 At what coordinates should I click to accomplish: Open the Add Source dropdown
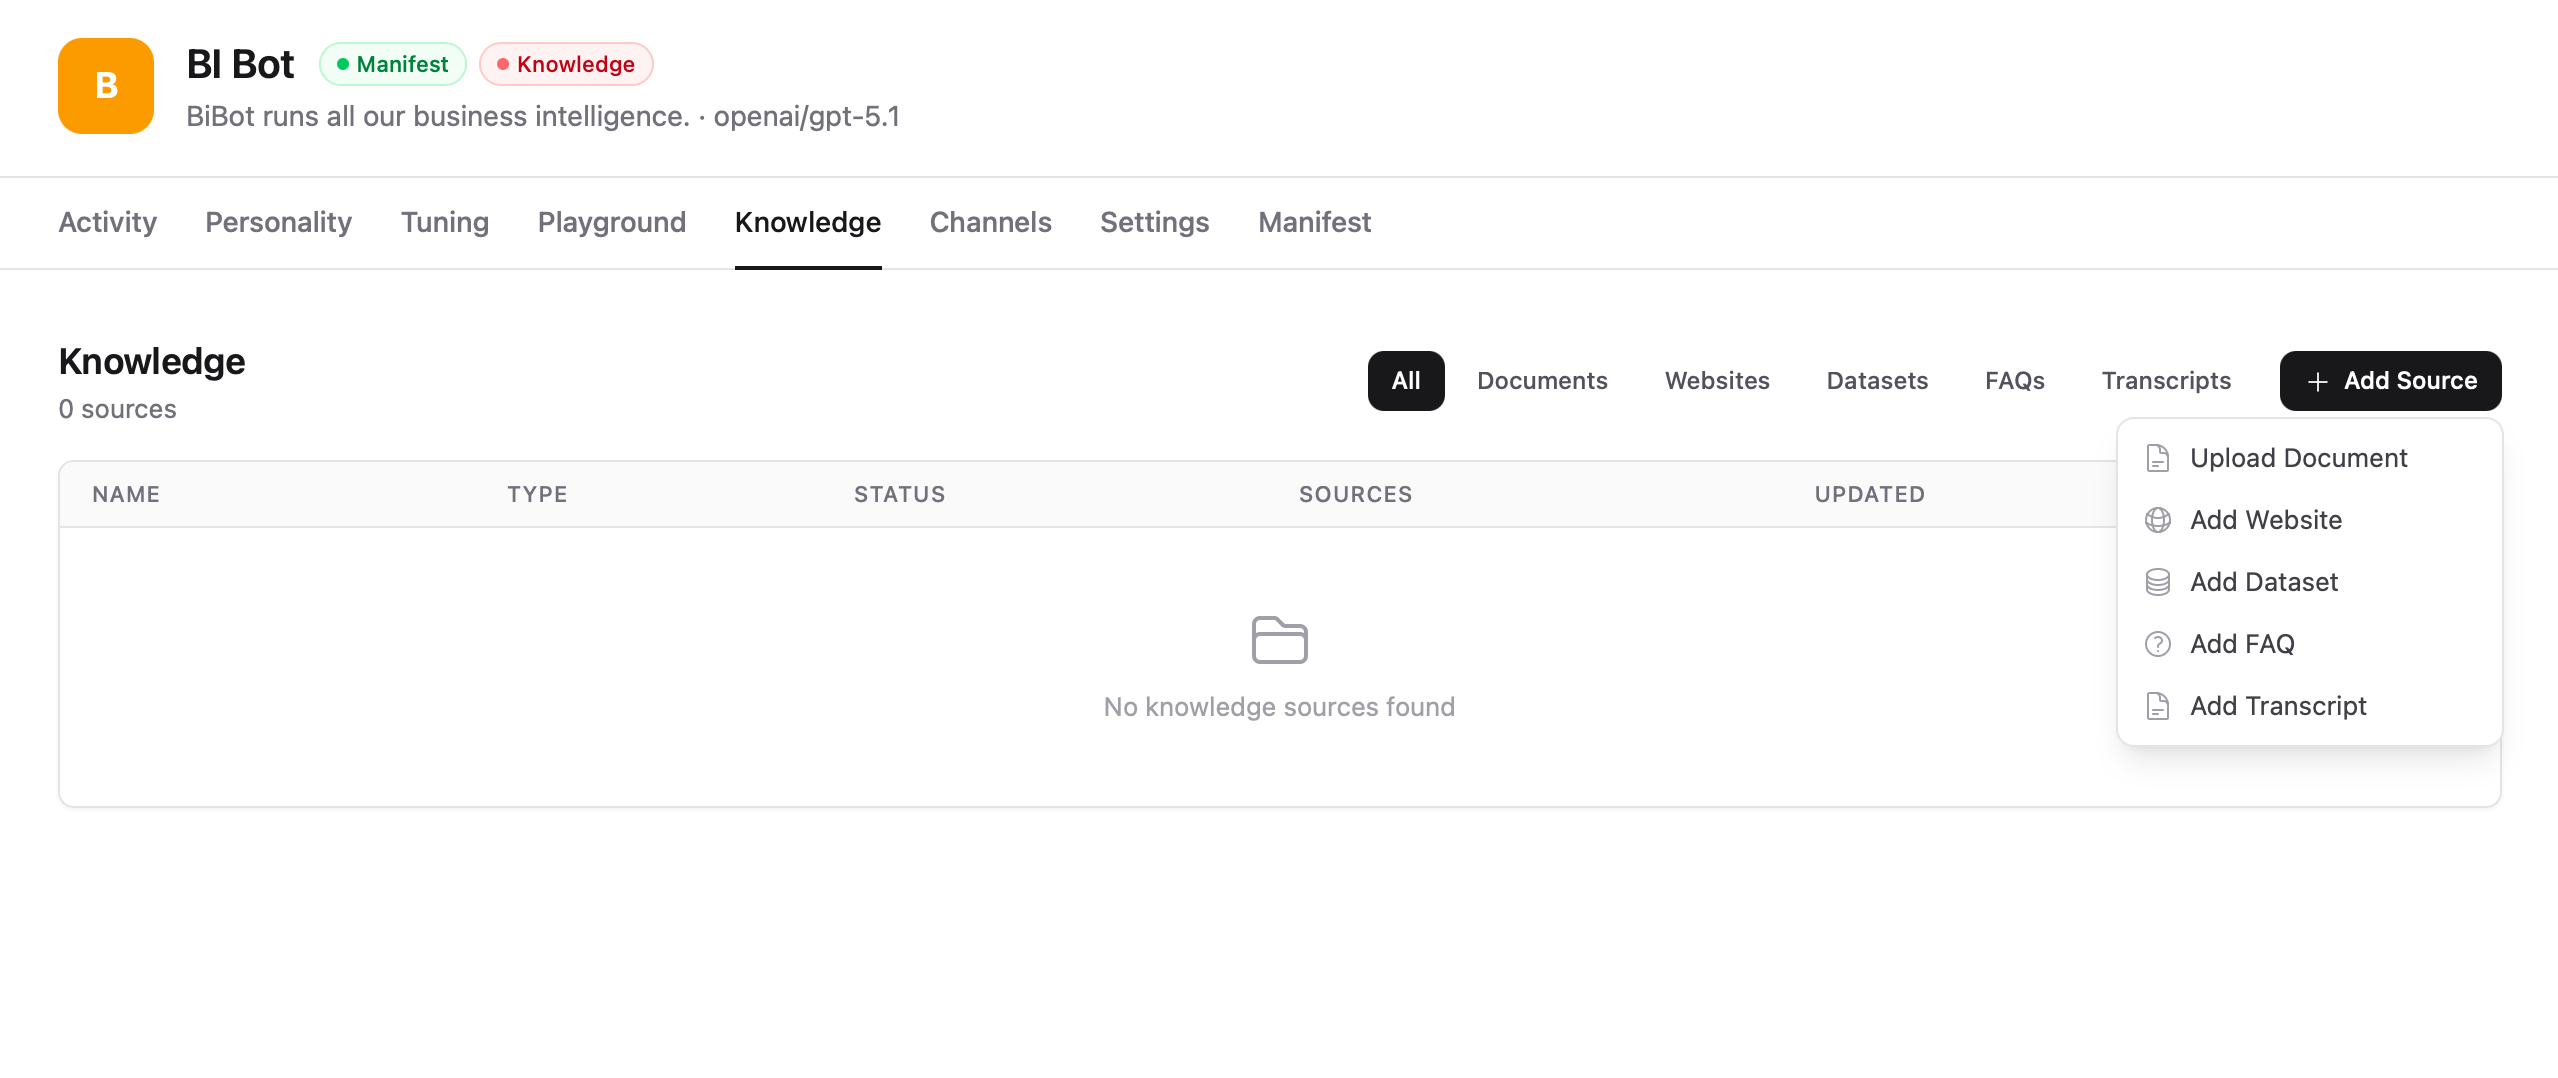pyautogui.click(x=2390, y=381)
